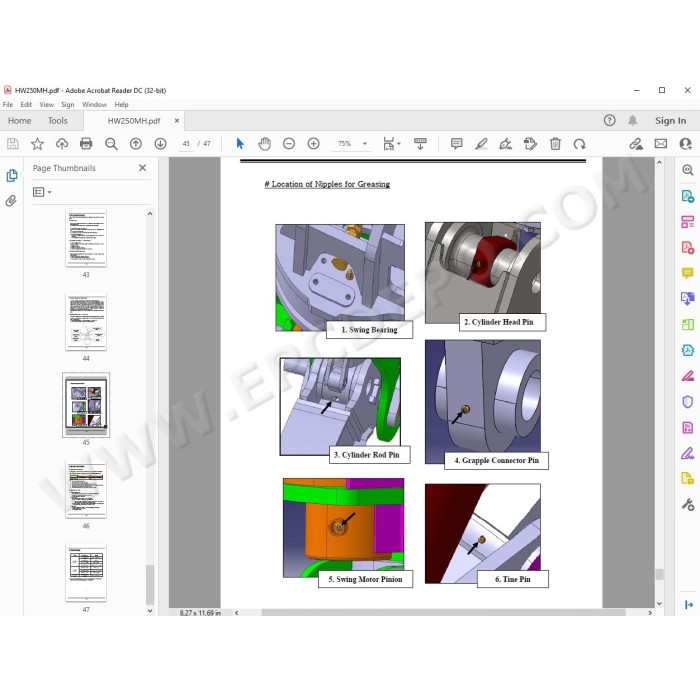Click the scrolling mode keyboard icon
Viewport: 700px width, 700px height.
(x=420, y=144)
